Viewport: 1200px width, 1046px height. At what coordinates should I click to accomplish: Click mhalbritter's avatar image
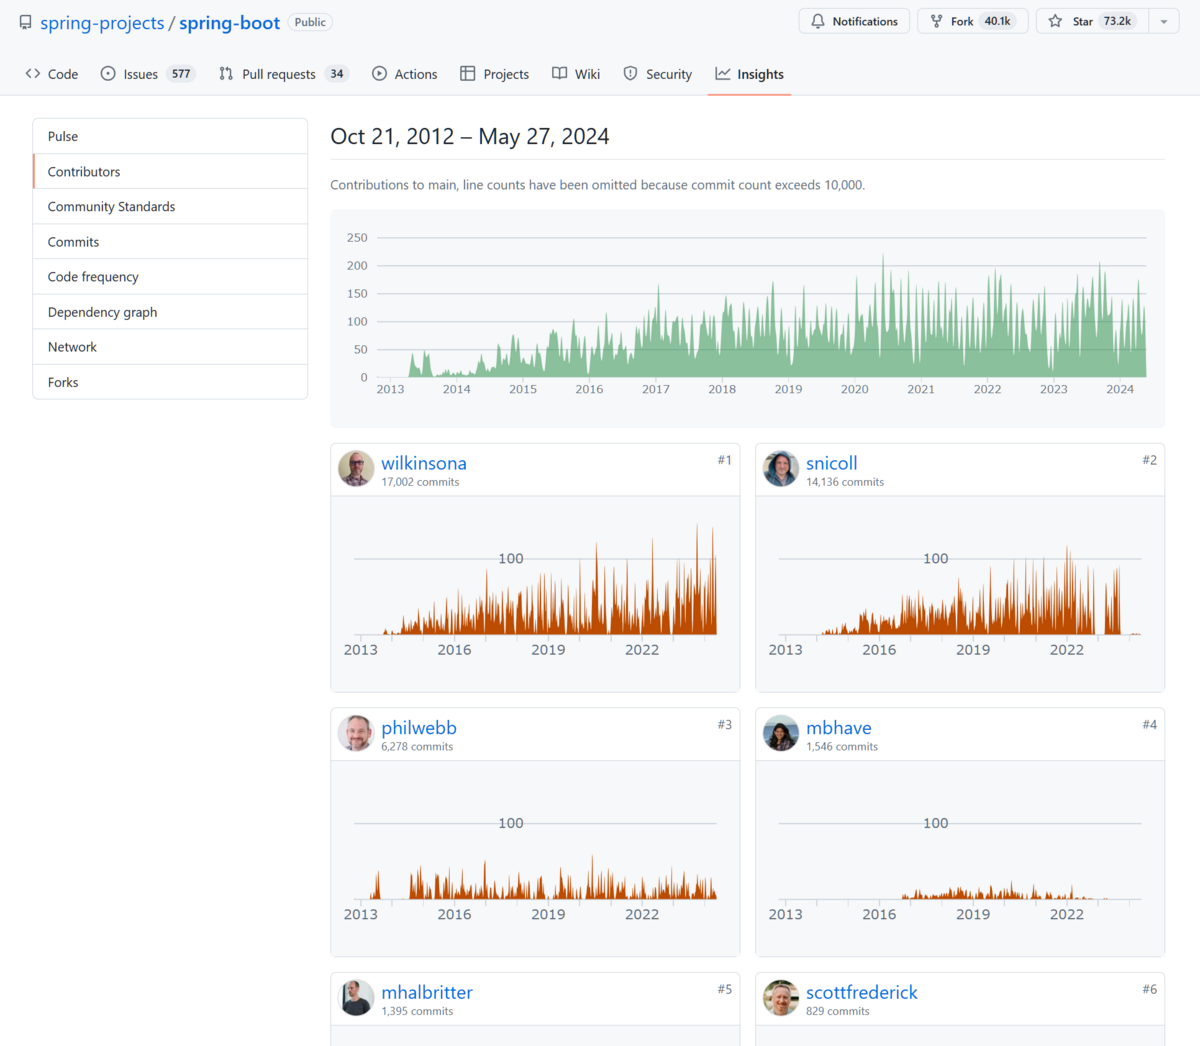coord(356,997)
